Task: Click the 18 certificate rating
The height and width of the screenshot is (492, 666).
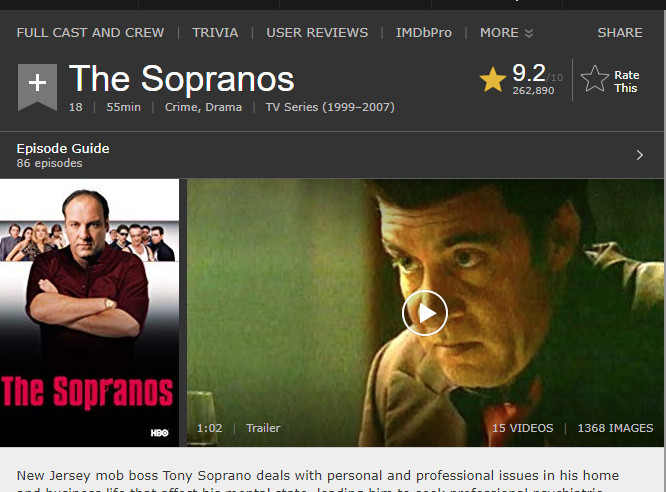Action: pyautogui.click(x=76, y=108)
